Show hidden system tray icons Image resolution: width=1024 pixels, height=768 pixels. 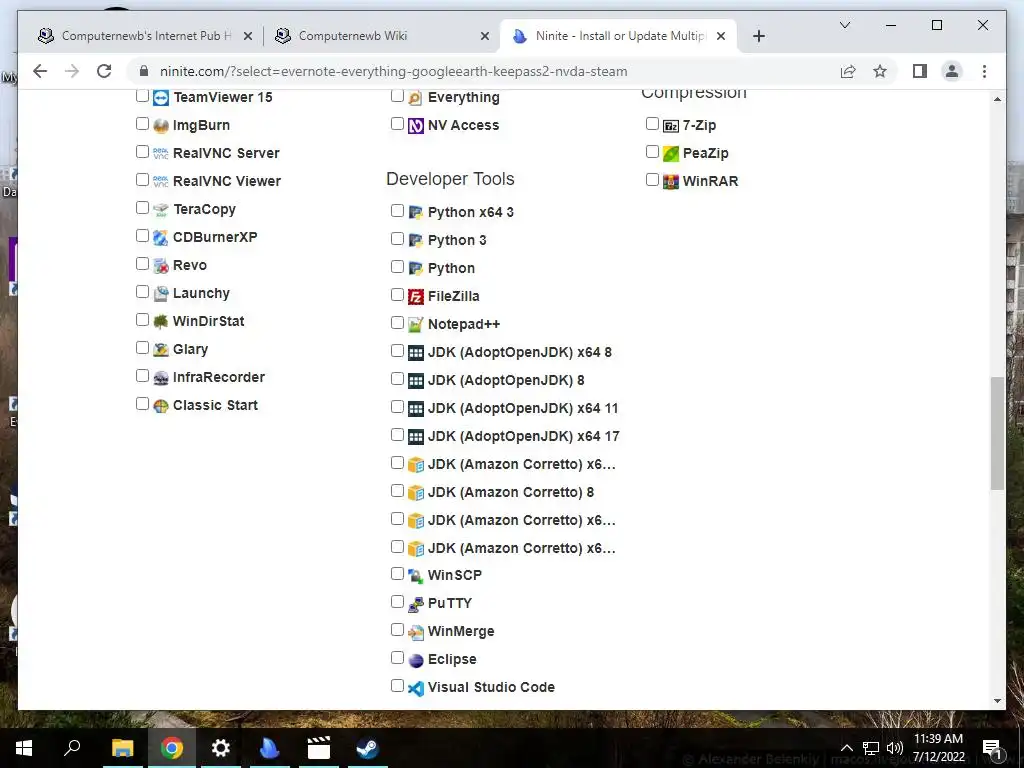(846, 748)
